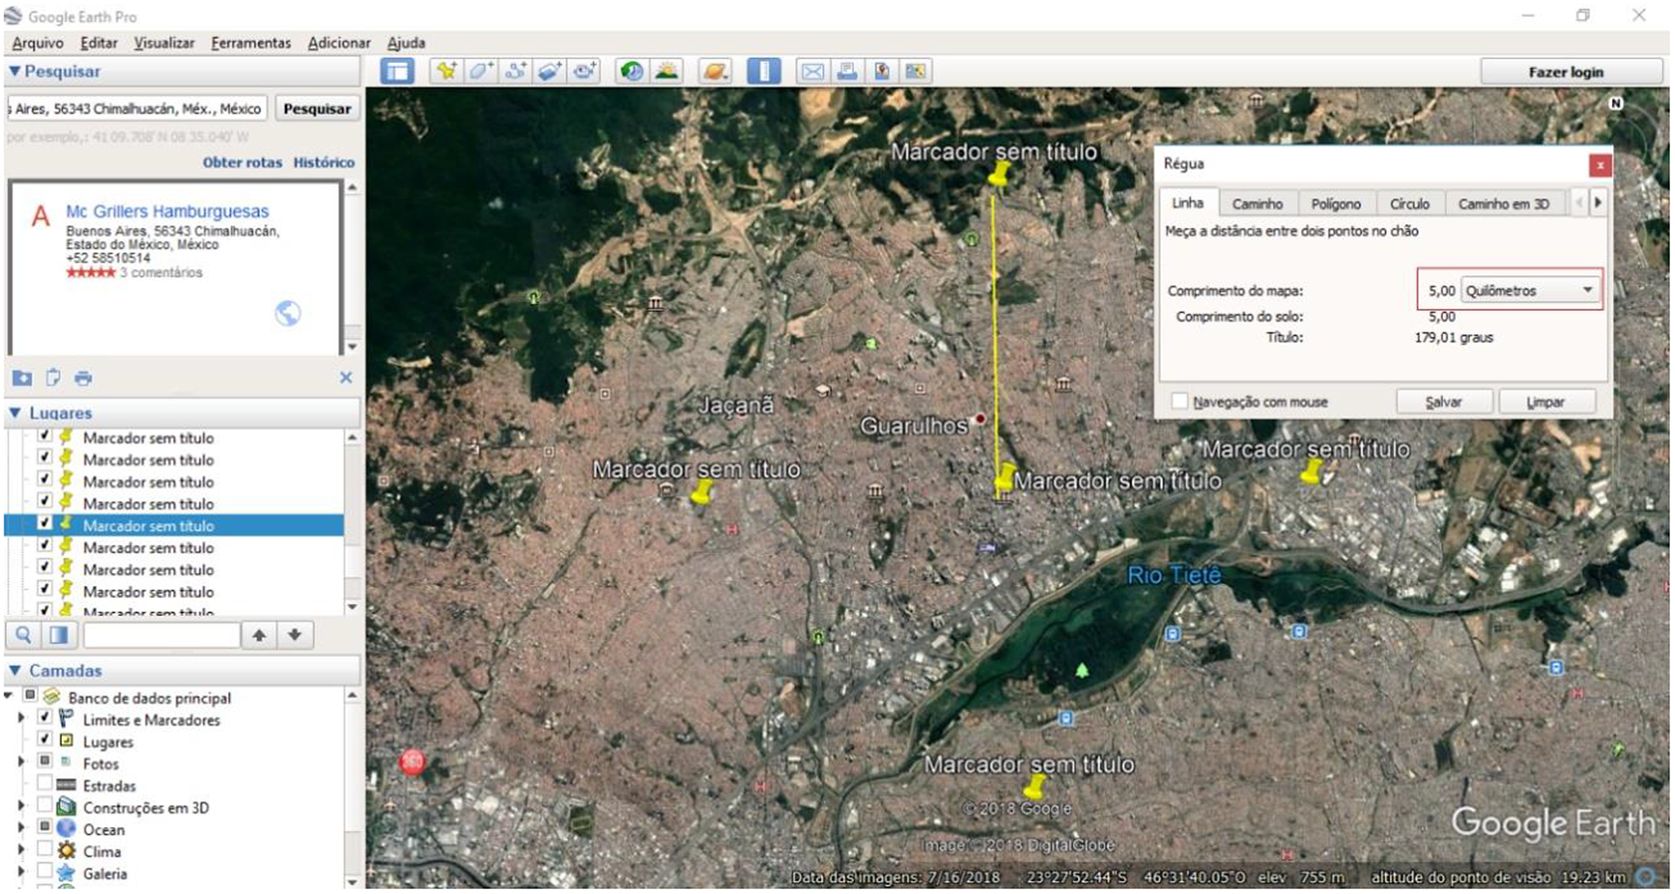This screenshot has height=894, width=1675.
Task: Click the ruler tool in toolbar
Action: tap(764, 71)
